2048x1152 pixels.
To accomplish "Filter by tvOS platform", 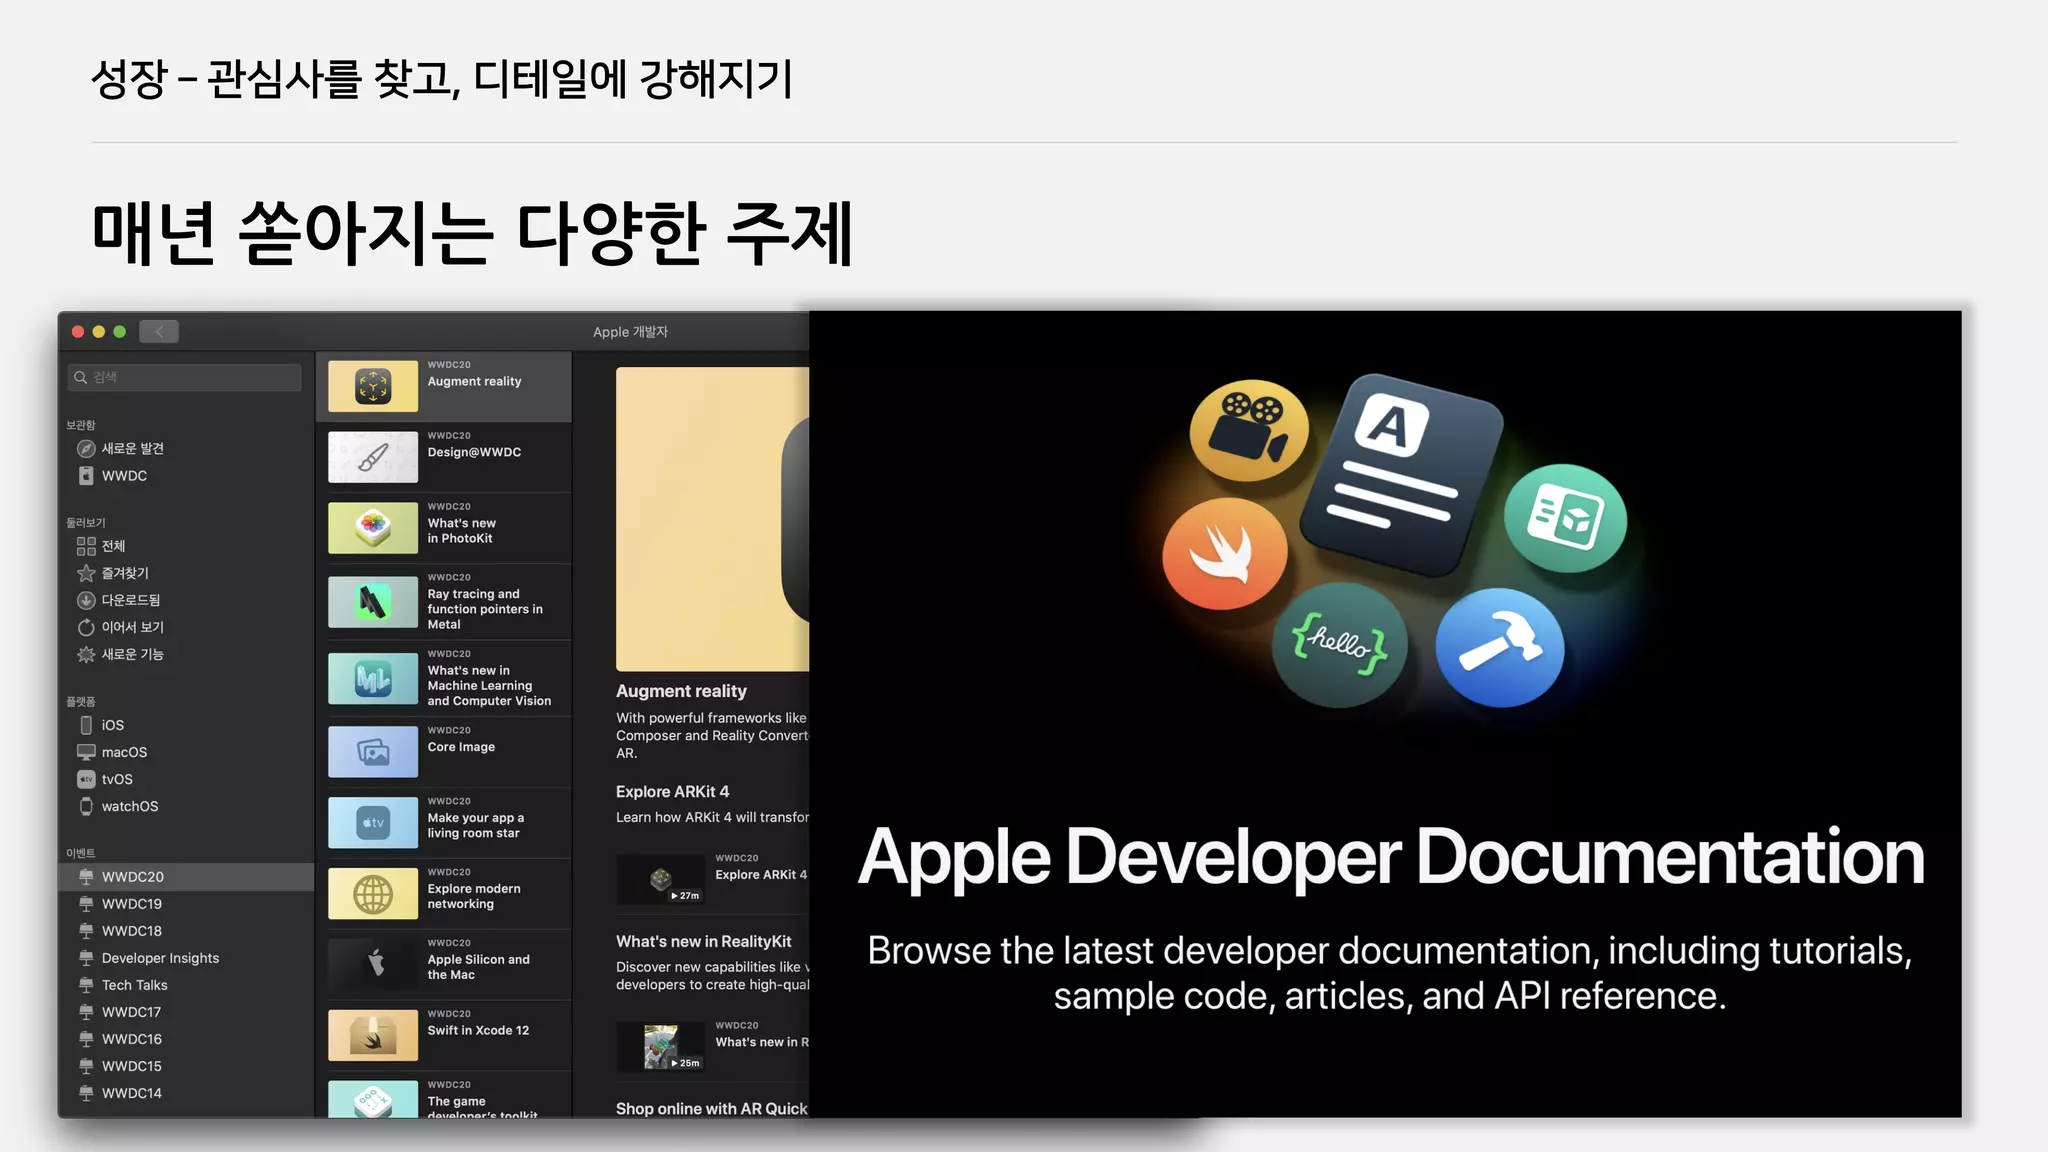I will click(x=116, y=779).
